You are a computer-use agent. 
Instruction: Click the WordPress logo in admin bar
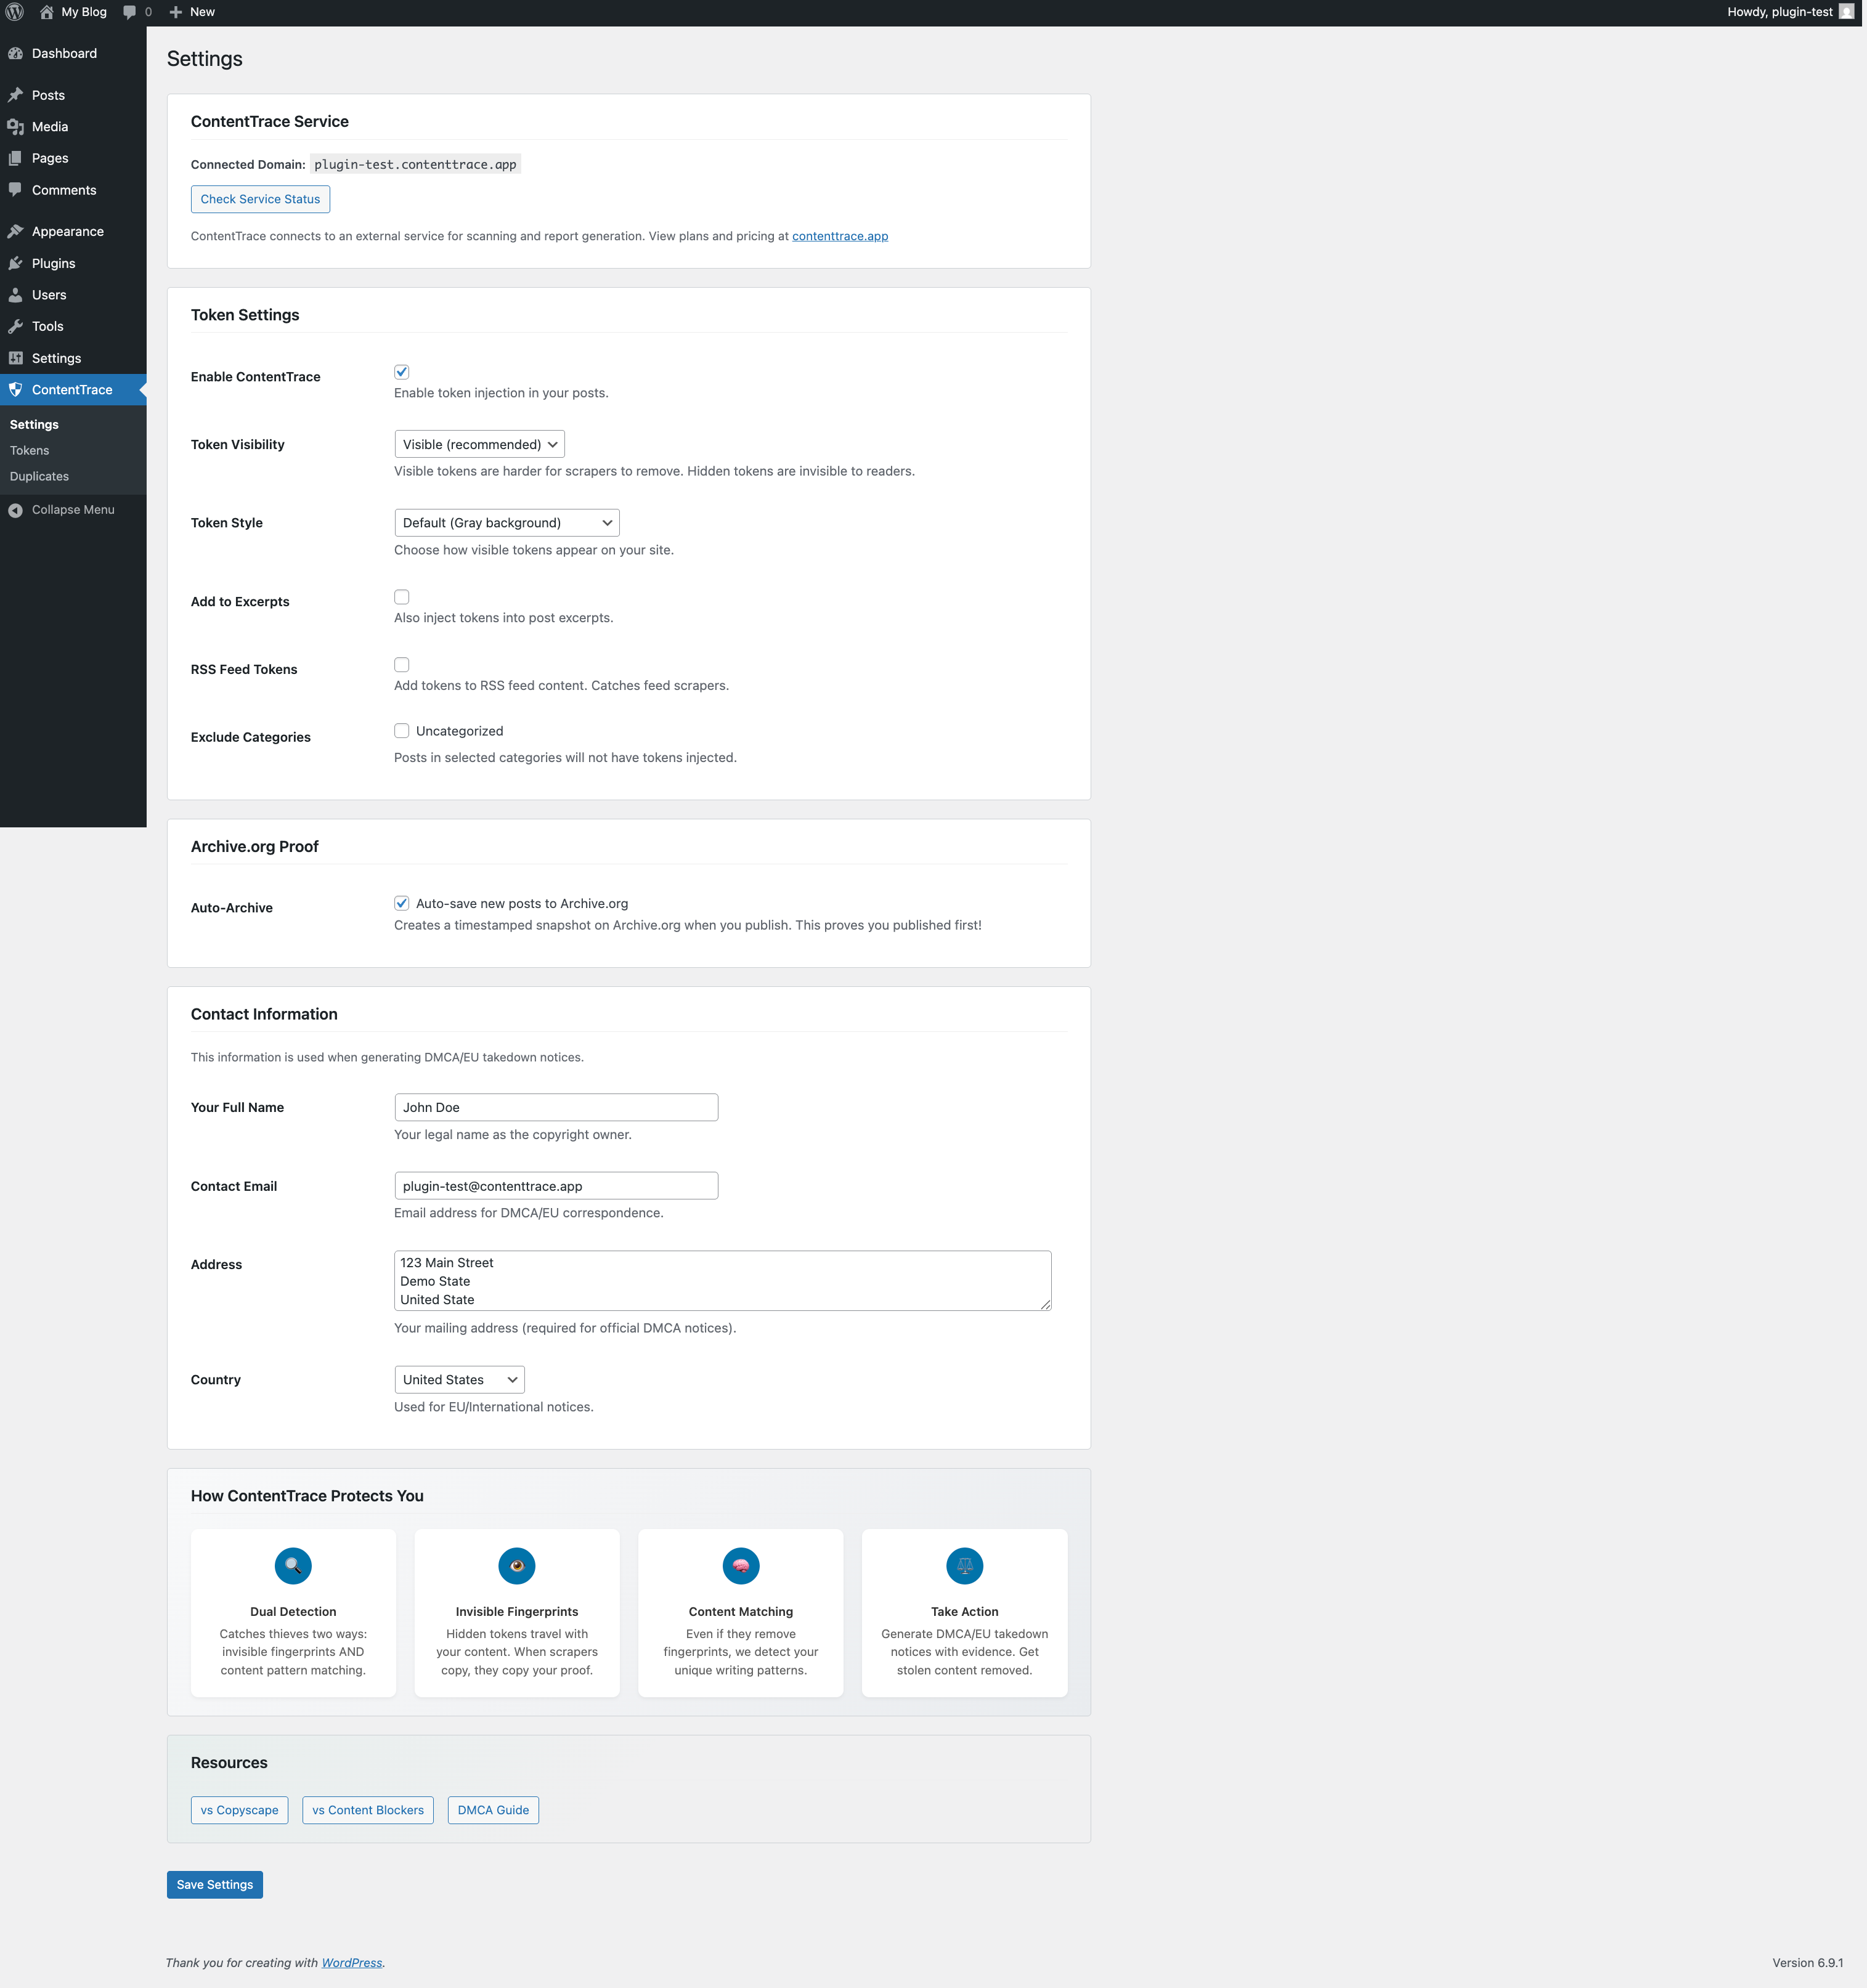(x=14, y=11)
